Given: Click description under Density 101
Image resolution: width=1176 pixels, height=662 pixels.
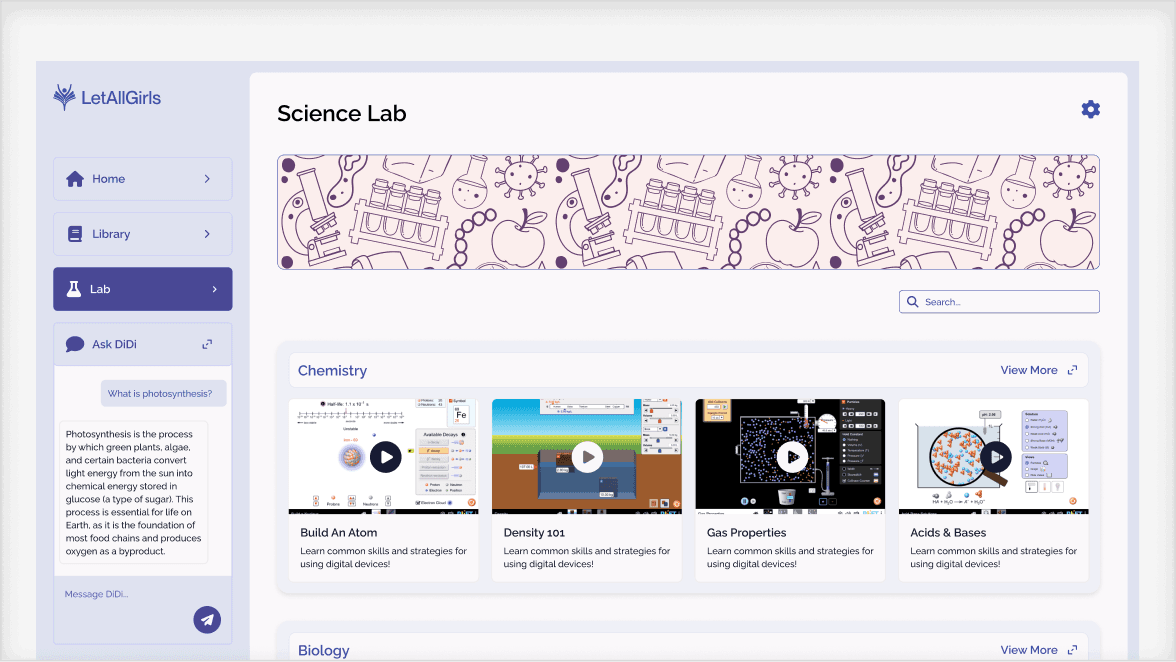Looking at the screenshot, I should pyautogui.click(x=586, y=557).
